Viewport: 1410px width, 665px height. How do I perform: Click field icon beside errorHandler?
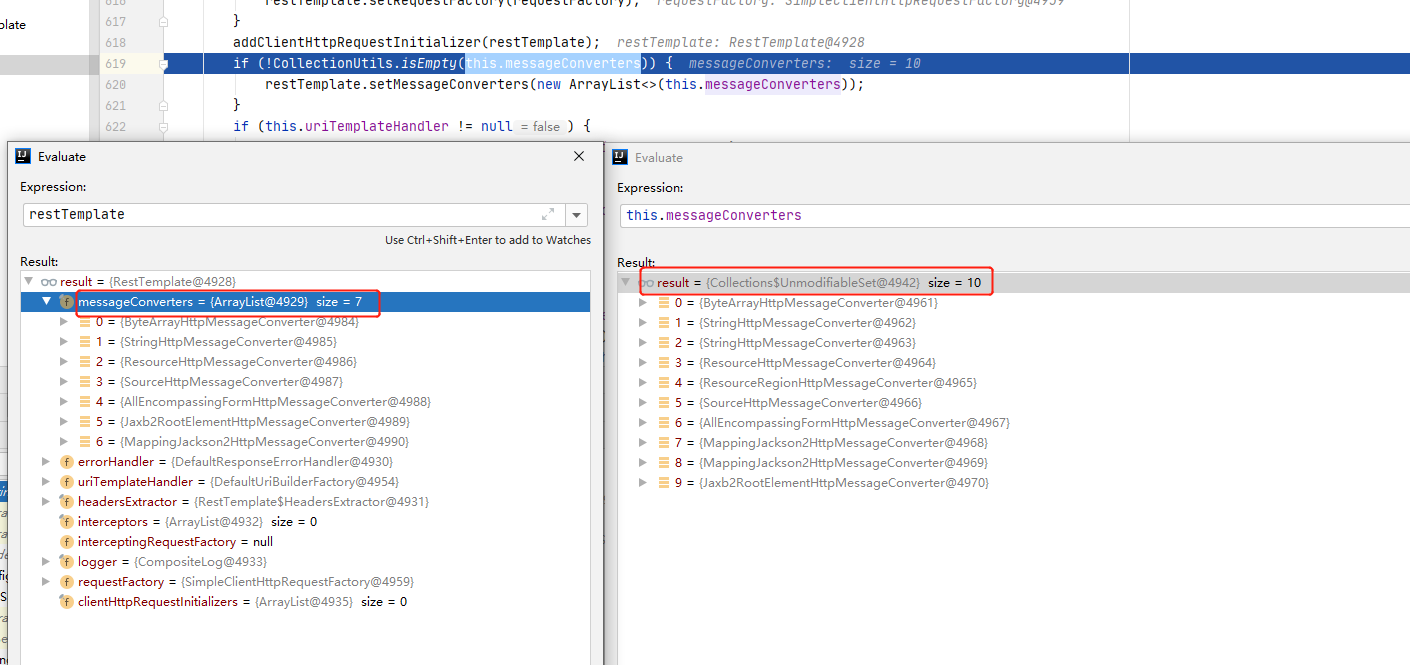[x=67, y=462]
